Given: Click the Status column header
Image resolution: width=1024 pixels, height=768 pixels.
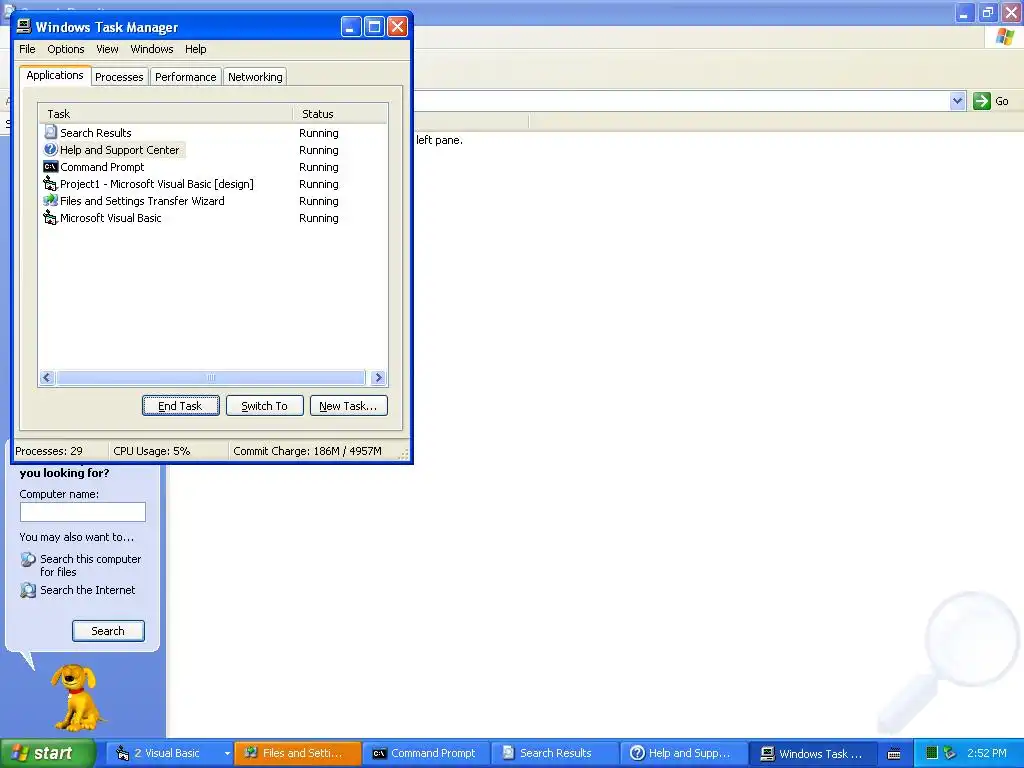Looking at the screenshot, I should (340, 114).
